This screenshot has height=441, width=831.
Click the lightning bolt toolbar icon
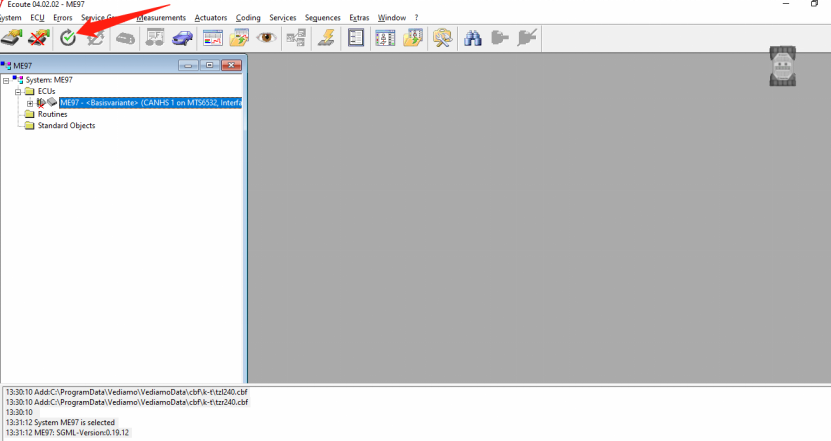pyautogui.click(x=326, y=38)
